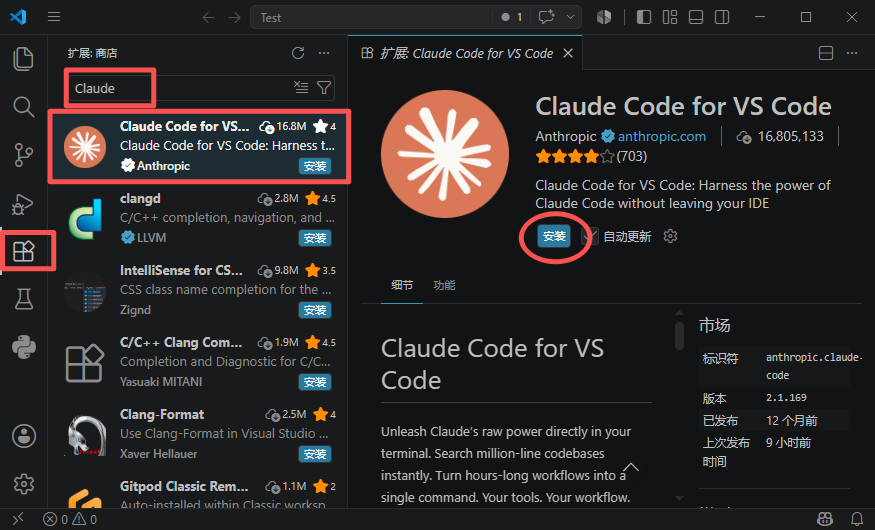Click the VS Code logo in title bar
Viewport: 875px width, 530px height.
tap(18, 17)
